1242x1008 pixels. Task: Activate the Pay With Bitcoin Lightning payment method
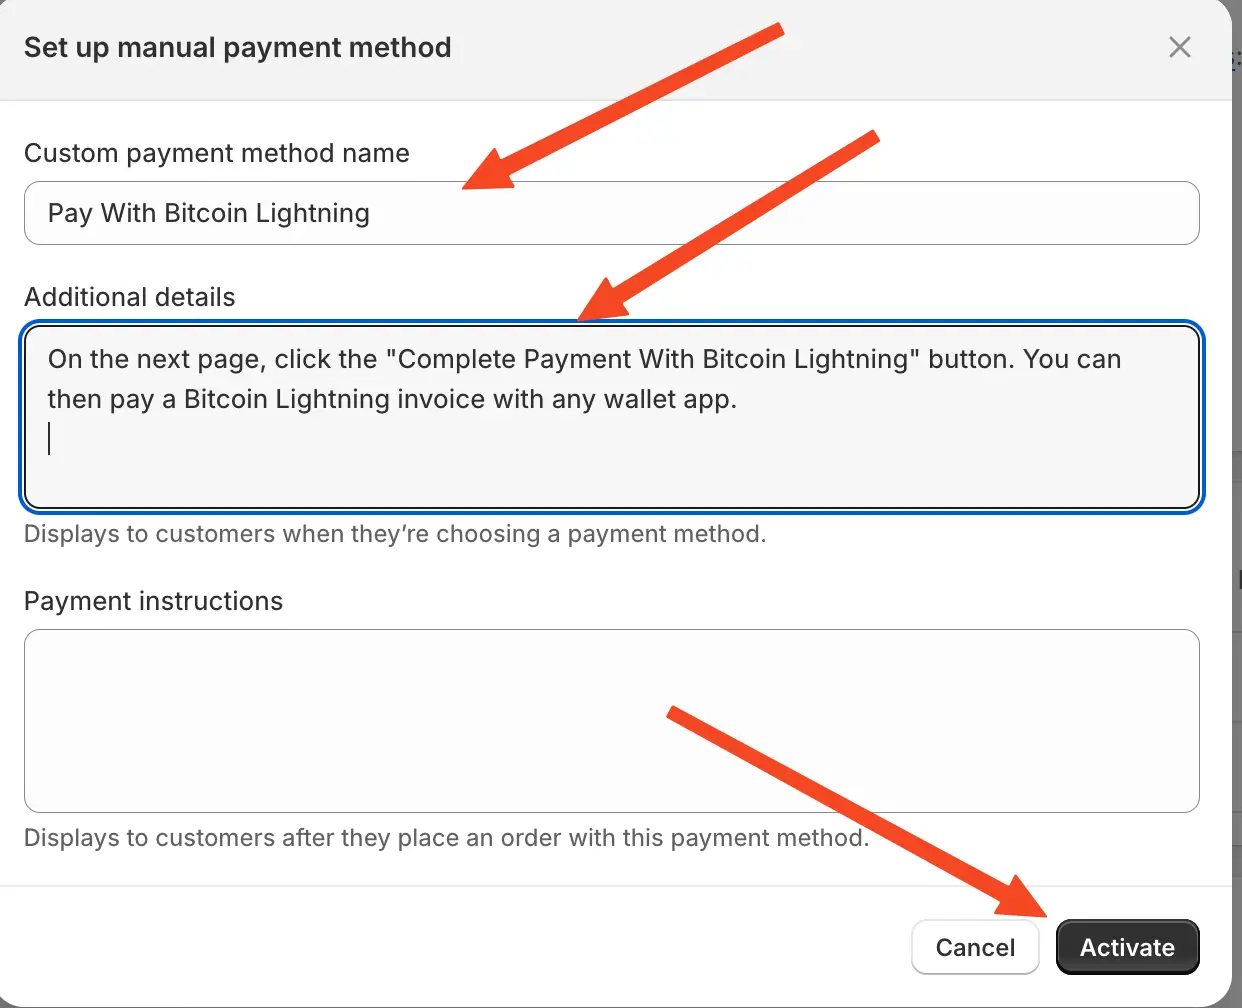[1127, 947]
